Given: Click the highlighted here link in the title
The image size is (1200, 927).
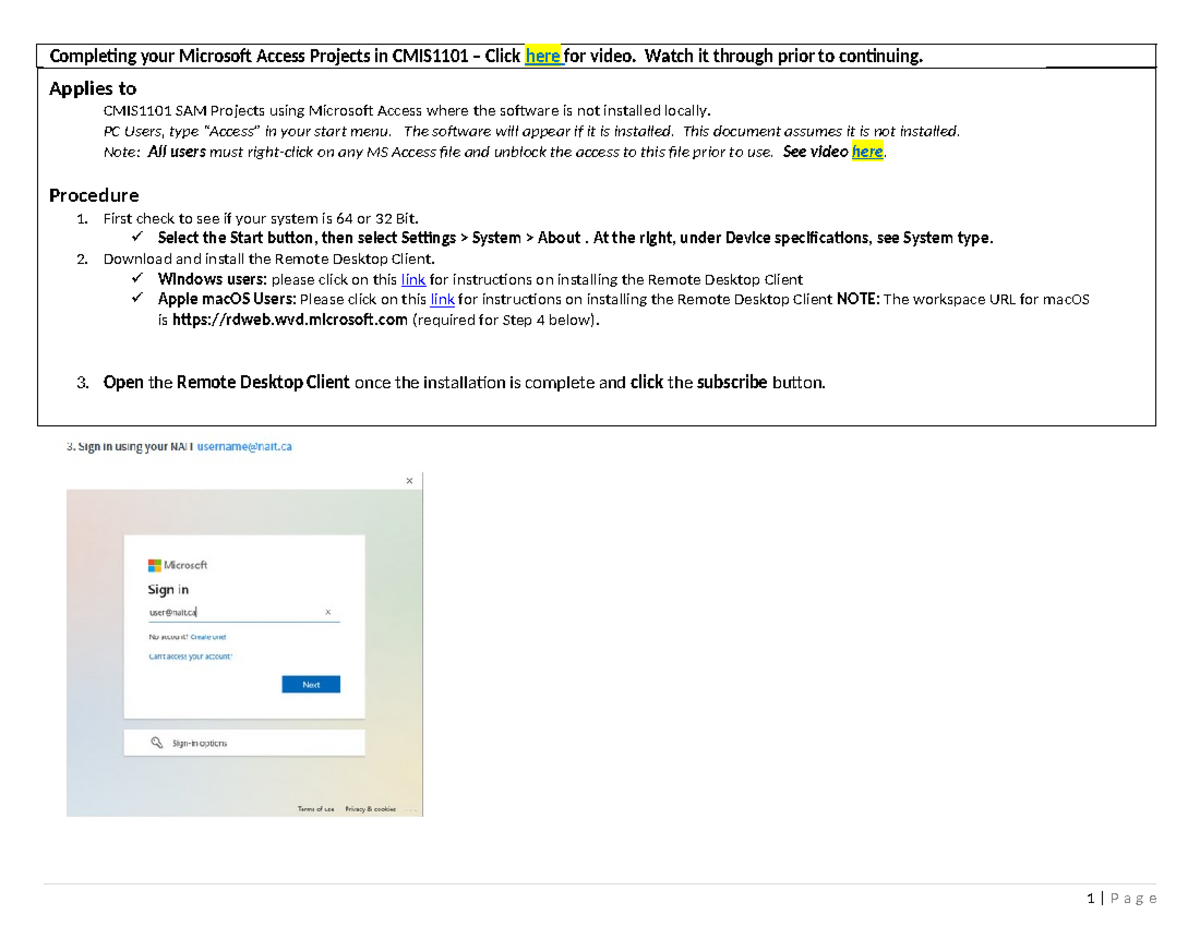Looking at the screenshot, I should coord(543,56).
